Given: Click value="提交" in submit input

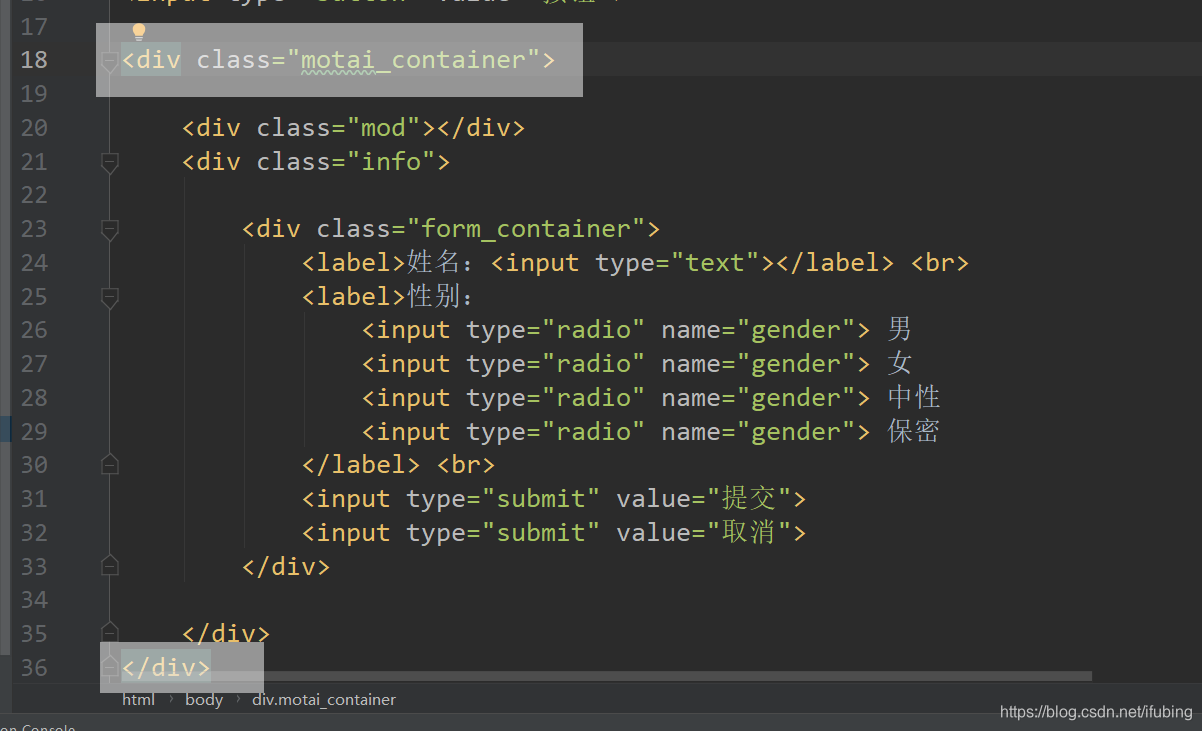Looking at the screenshot, I should (703, 499).
